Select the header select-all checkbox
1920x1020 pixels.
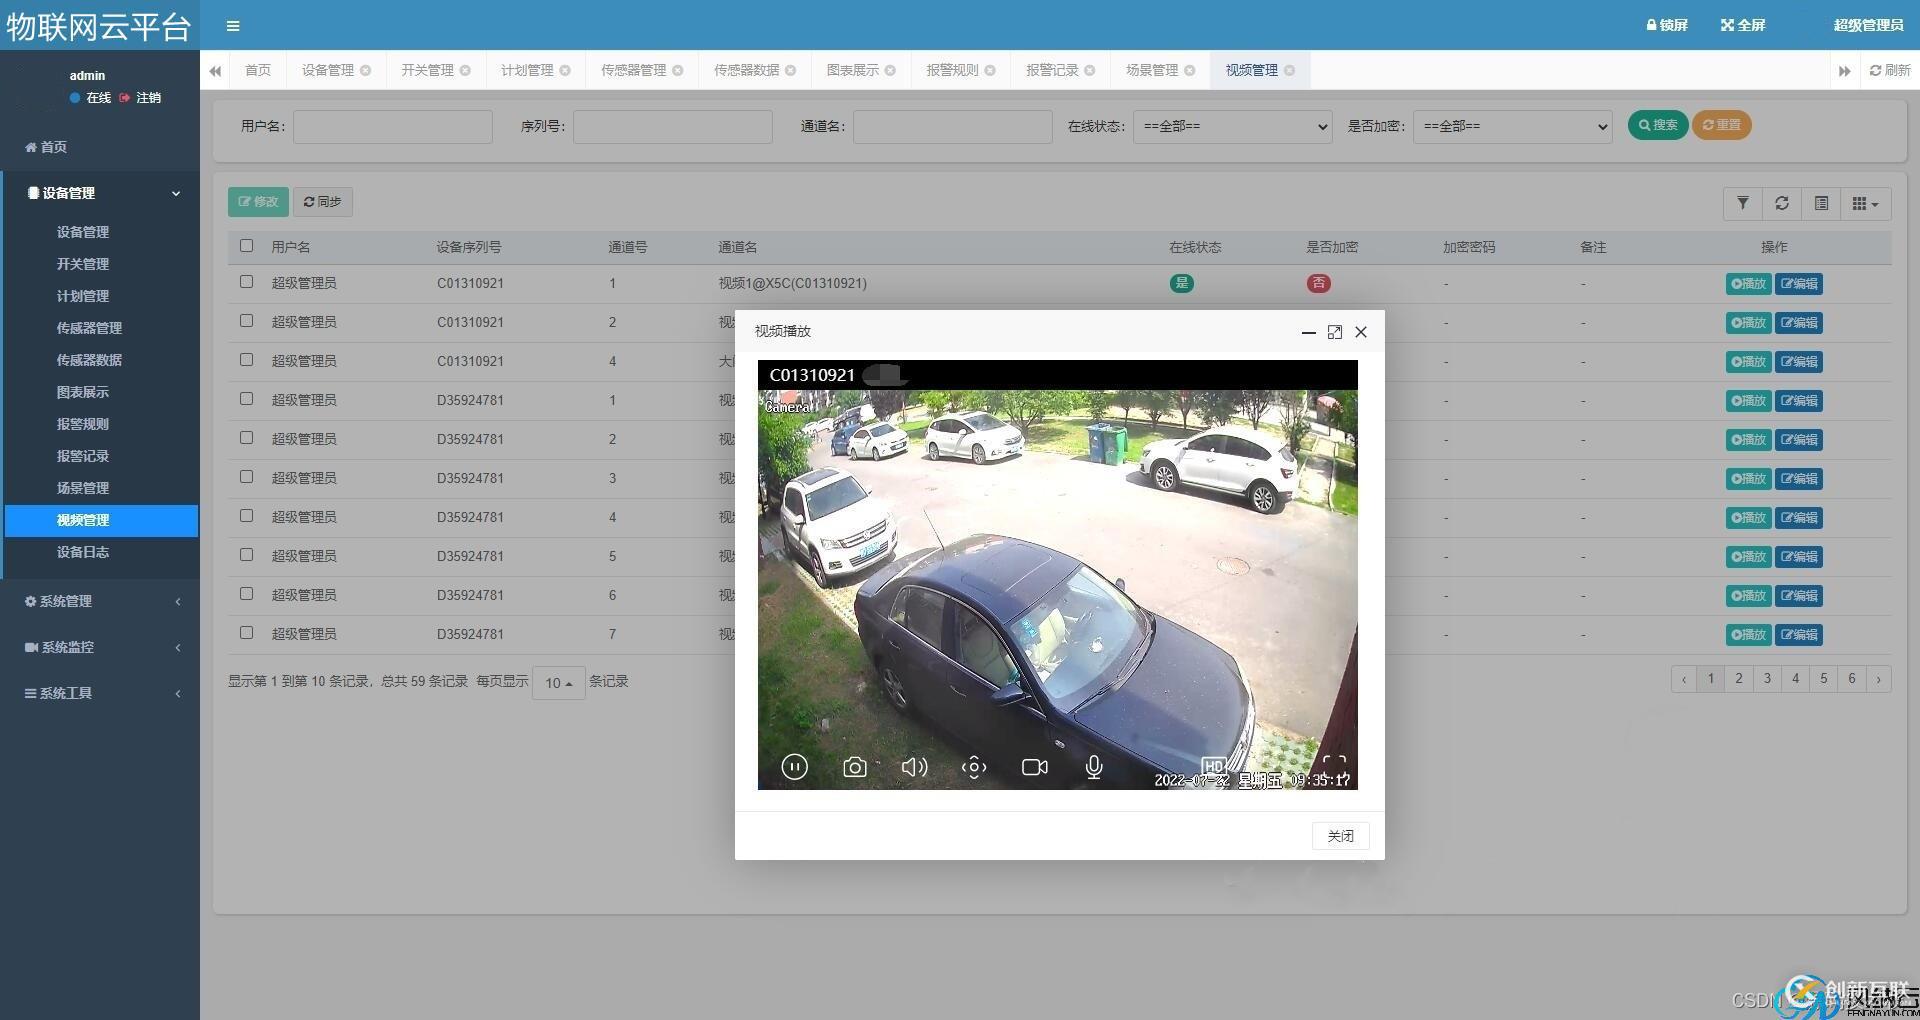(x=247, y=246)
